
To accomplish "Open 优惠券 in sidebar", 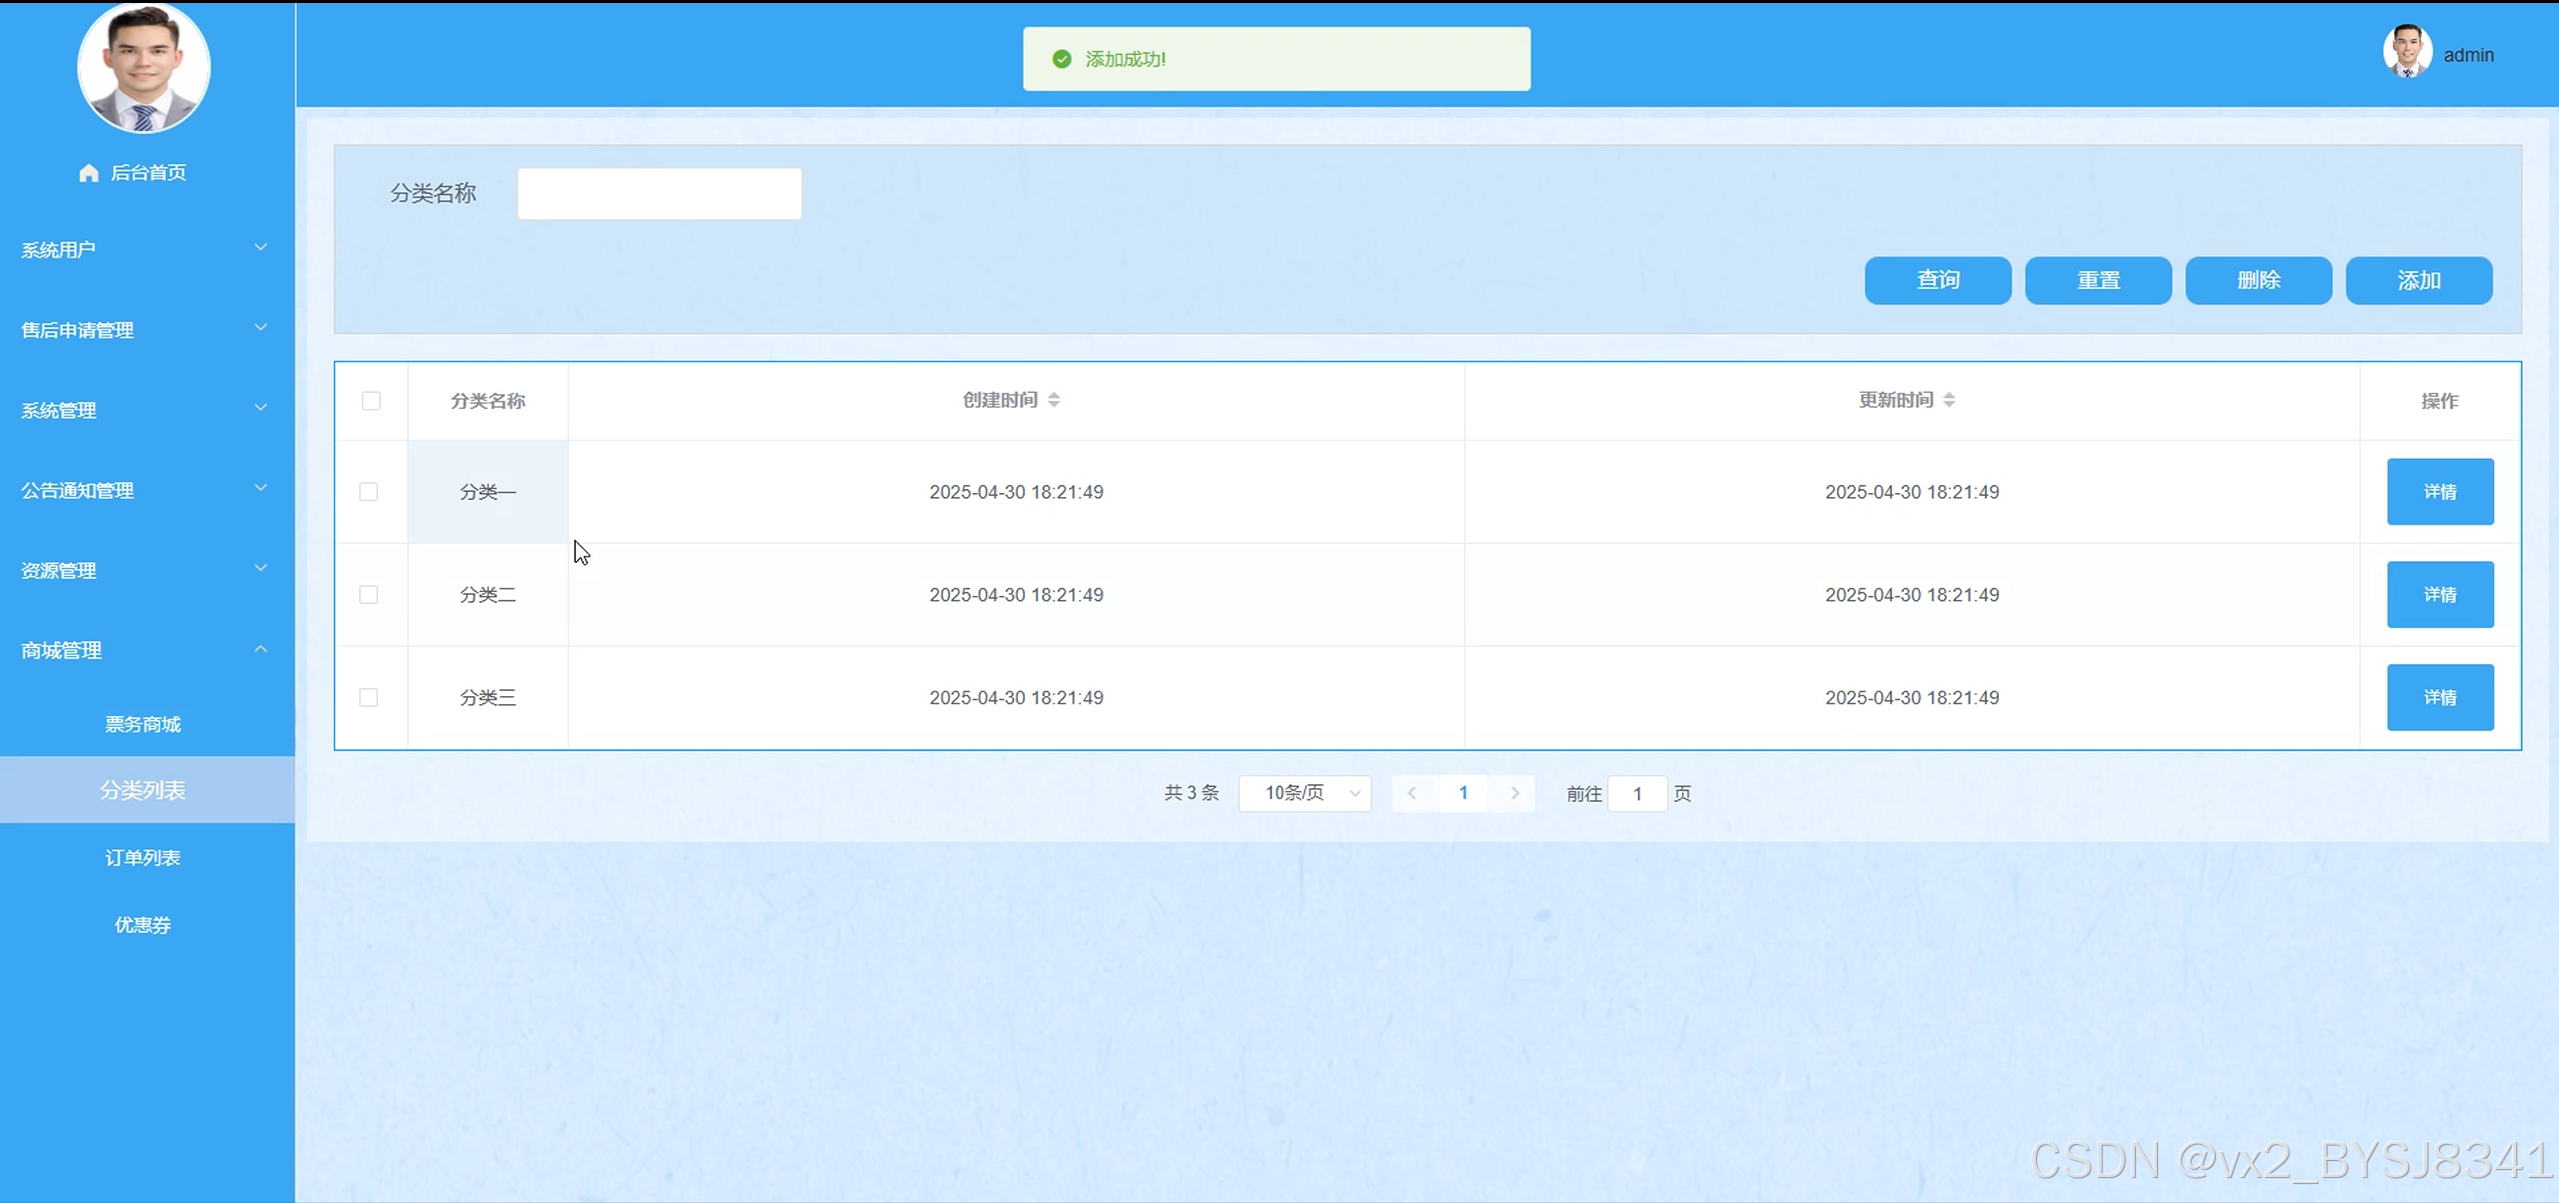I will [x=143, y=924].
